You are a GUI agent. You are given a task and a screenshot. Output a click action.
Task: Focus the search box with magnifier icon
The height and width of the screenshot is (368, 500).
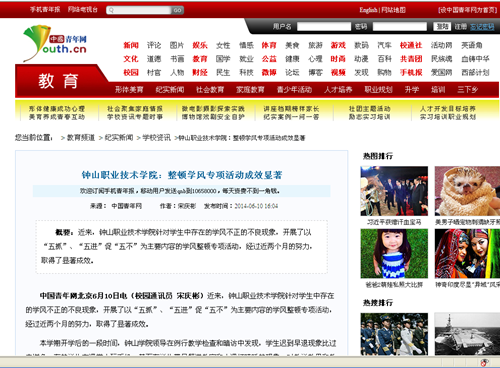click(139, 10)
